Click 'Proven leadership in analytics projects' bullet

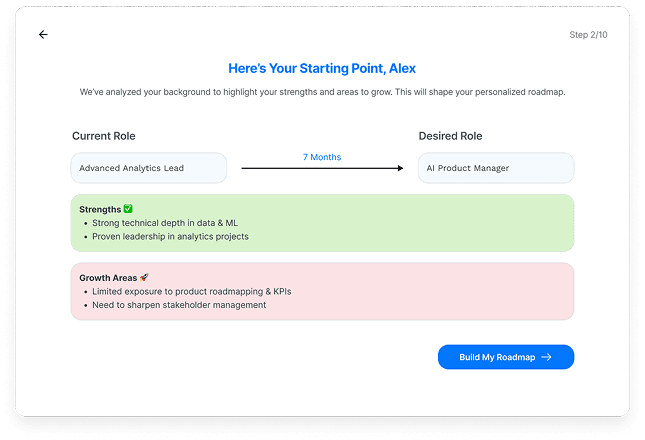(x=170, y=237)
